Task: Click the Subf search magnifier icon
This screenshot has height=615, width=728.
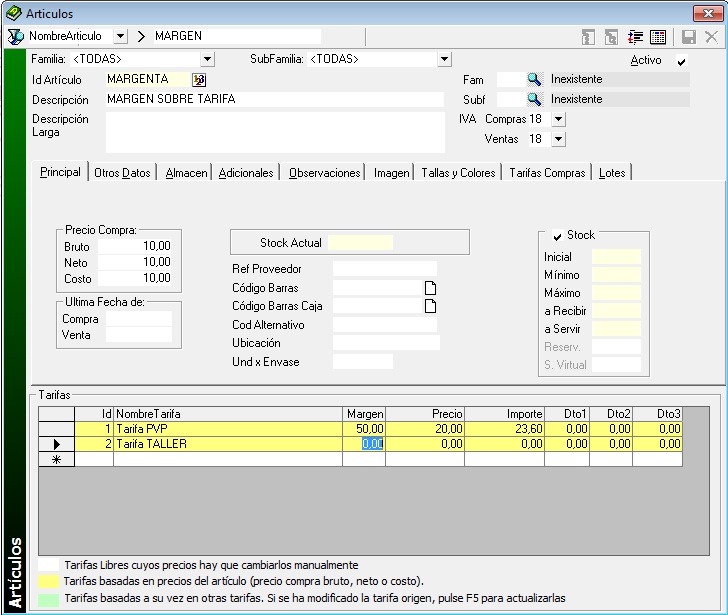Action: click(x=534, y=99)
